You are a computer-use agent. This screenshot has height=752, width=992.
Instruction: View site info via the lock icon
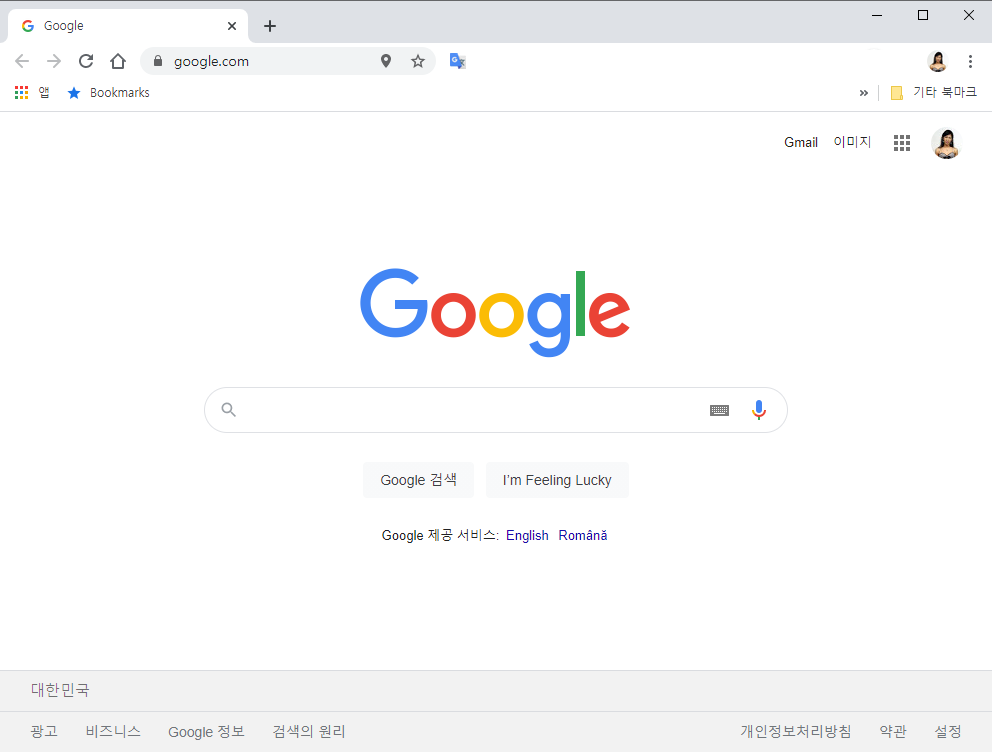click(158, 61)
